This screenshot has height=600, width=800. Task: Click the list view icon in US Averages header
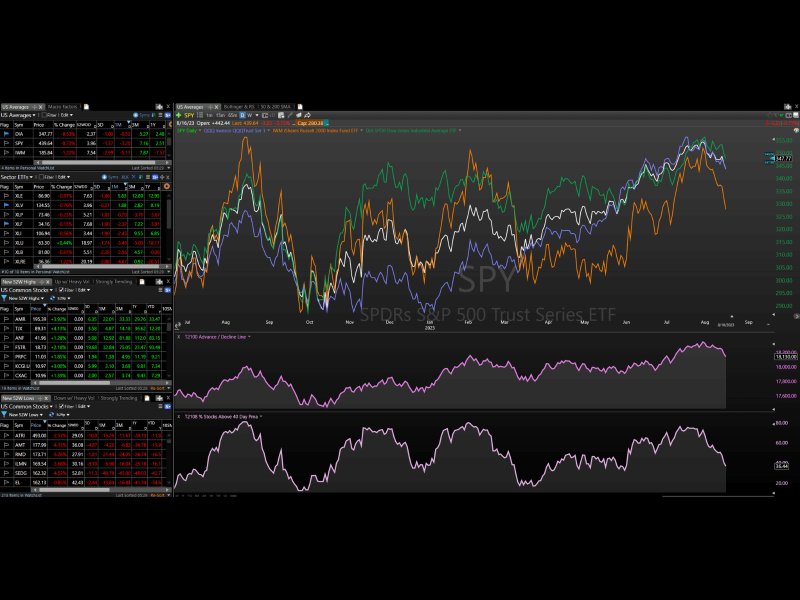coord(160,115)
